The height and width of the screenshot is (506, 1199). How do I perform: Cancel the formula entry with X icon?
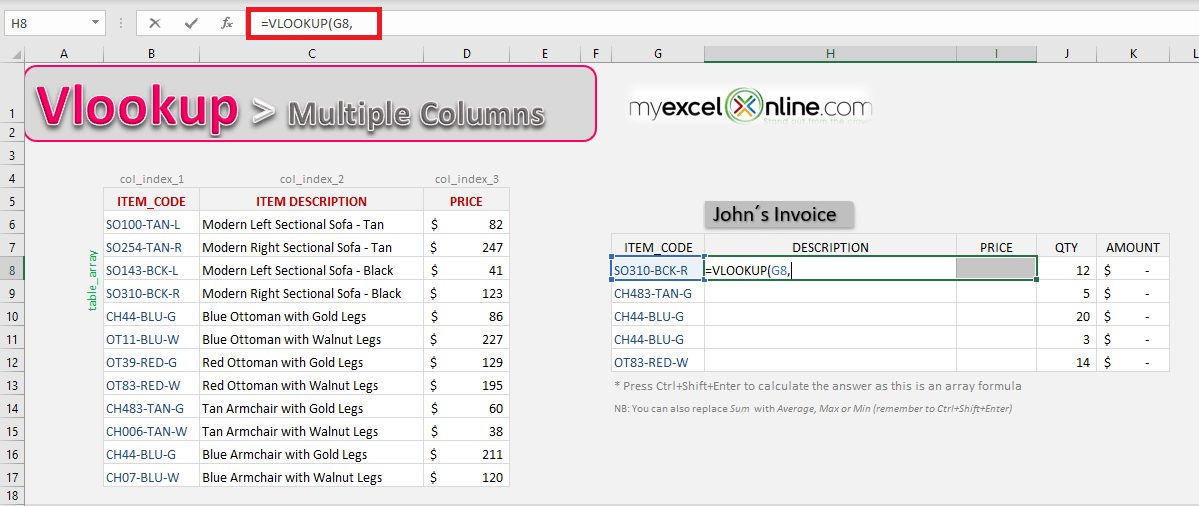[x=155, y=24]
